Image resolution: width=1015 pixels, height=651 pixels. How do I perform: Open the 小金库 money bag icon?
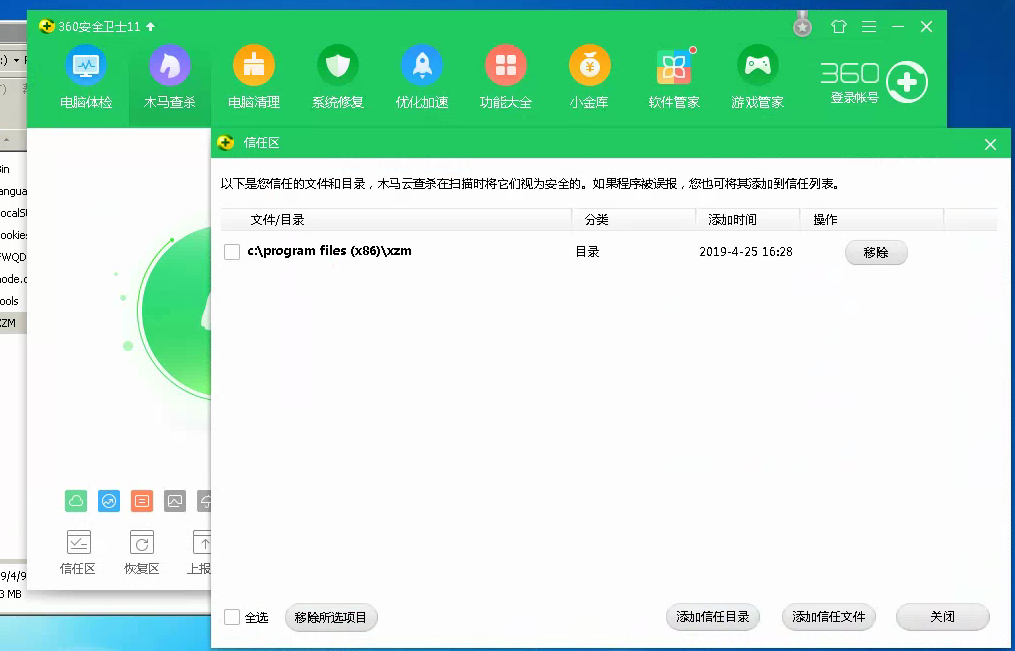click(x=590, y=67)
